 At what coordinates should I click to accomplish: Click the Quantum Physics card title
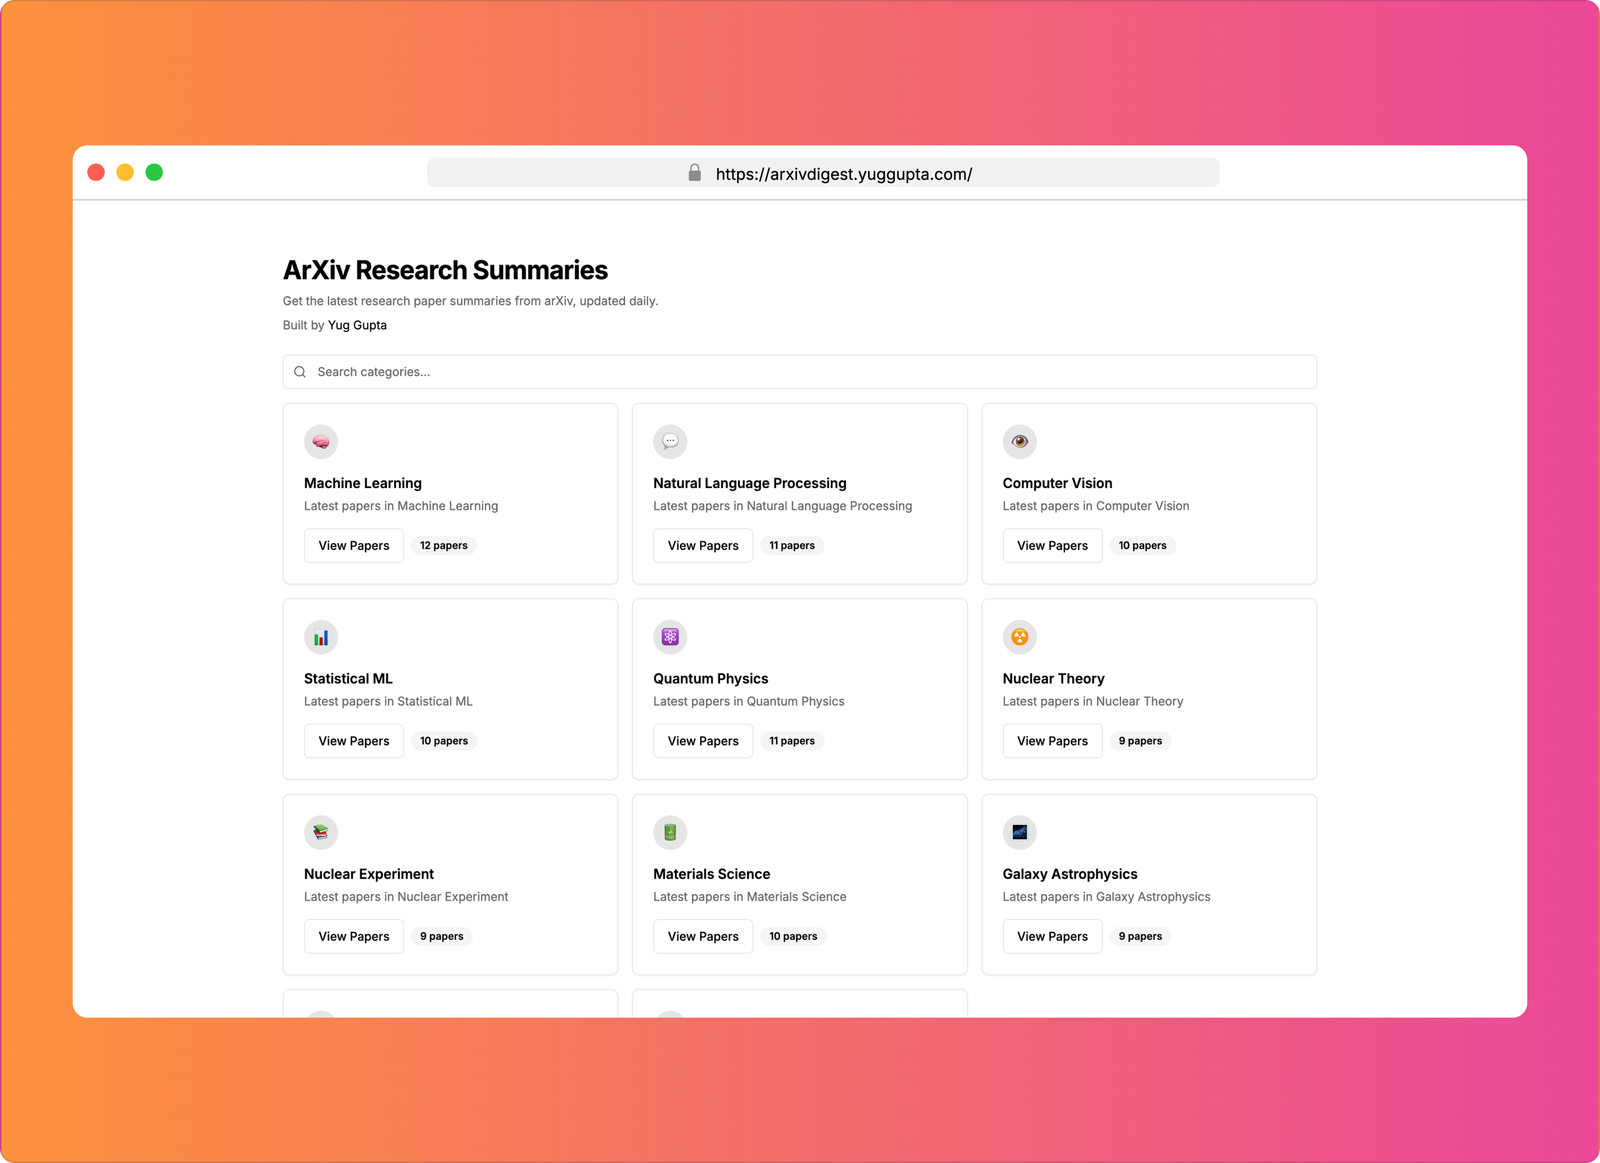[x=711, y=679]
